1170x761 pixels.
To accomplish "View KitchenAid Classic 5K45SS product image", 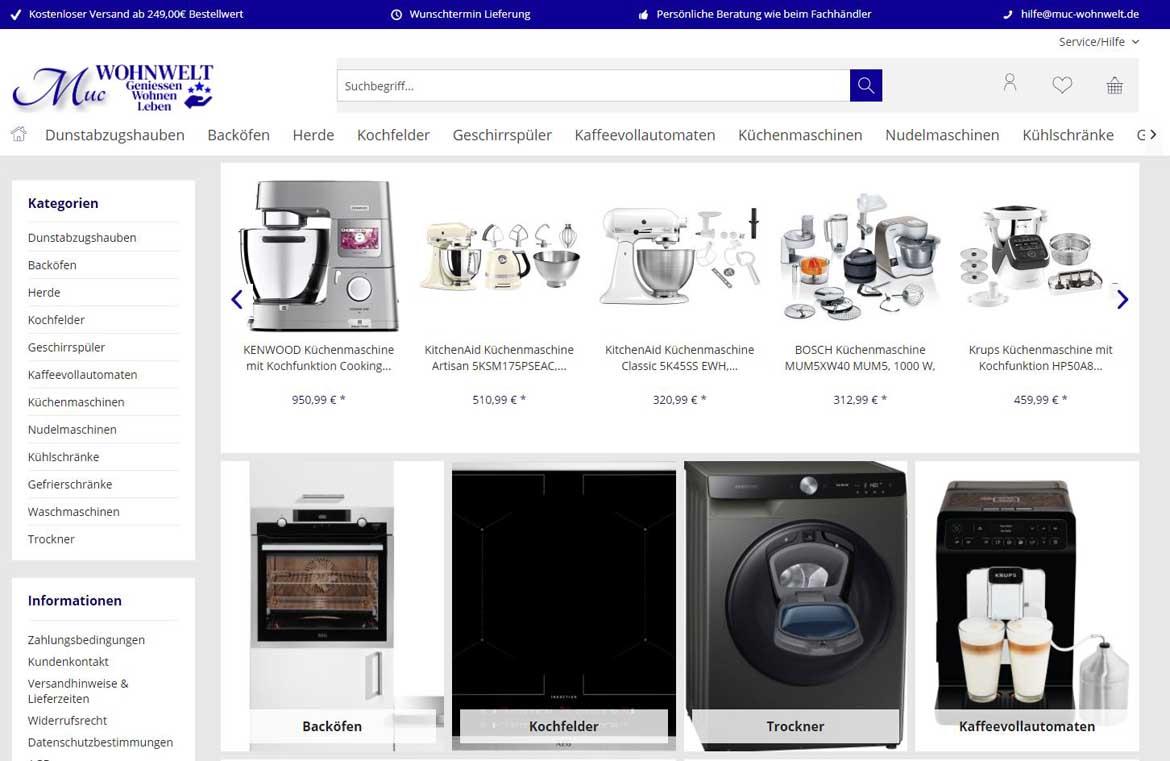I will coord(679,256).
